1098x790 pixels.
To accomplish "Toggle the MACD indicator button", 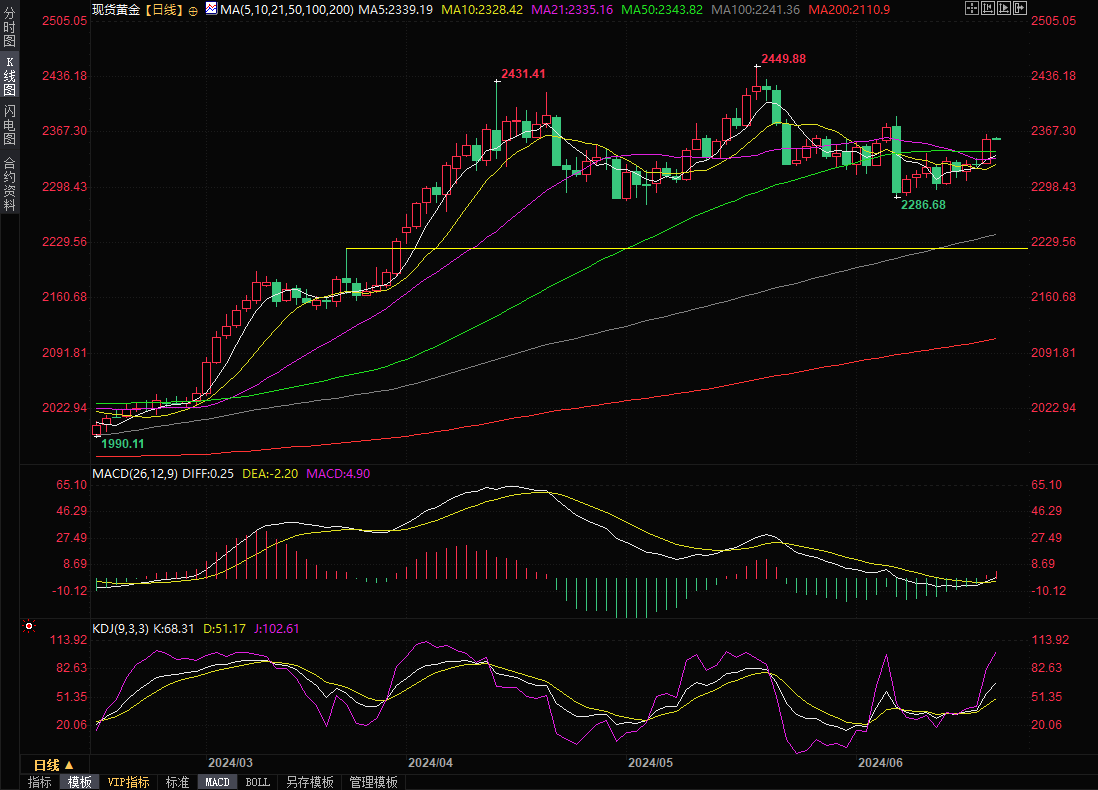I will [217, 782].
